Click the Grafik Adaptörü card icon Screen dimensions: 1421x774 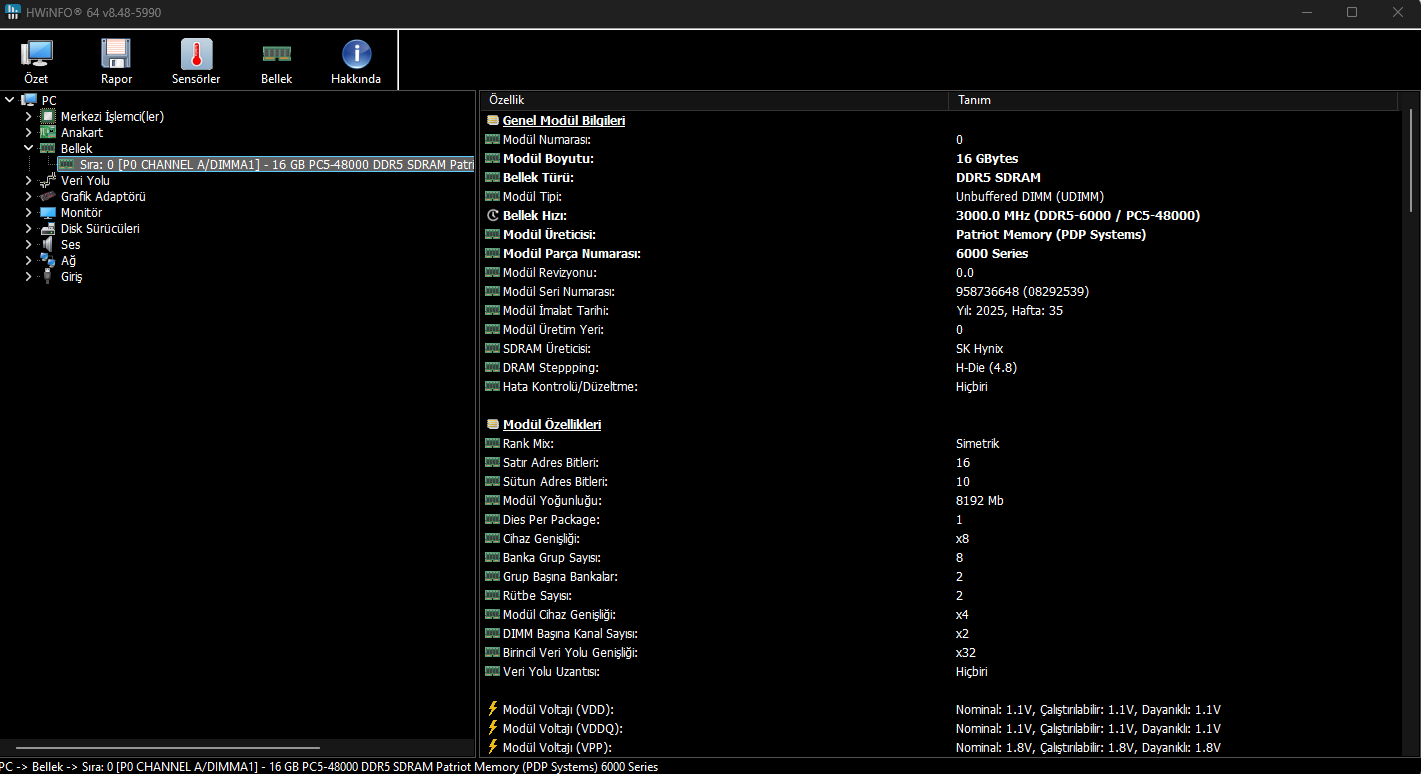click(47, 196)
